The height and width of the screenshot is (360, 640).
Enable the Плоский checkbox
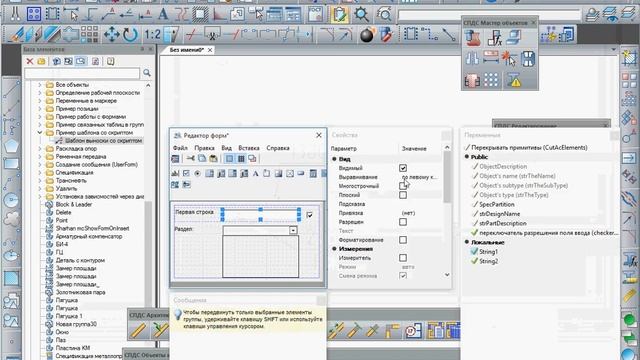pyautogui.click(x=403, y=195)
